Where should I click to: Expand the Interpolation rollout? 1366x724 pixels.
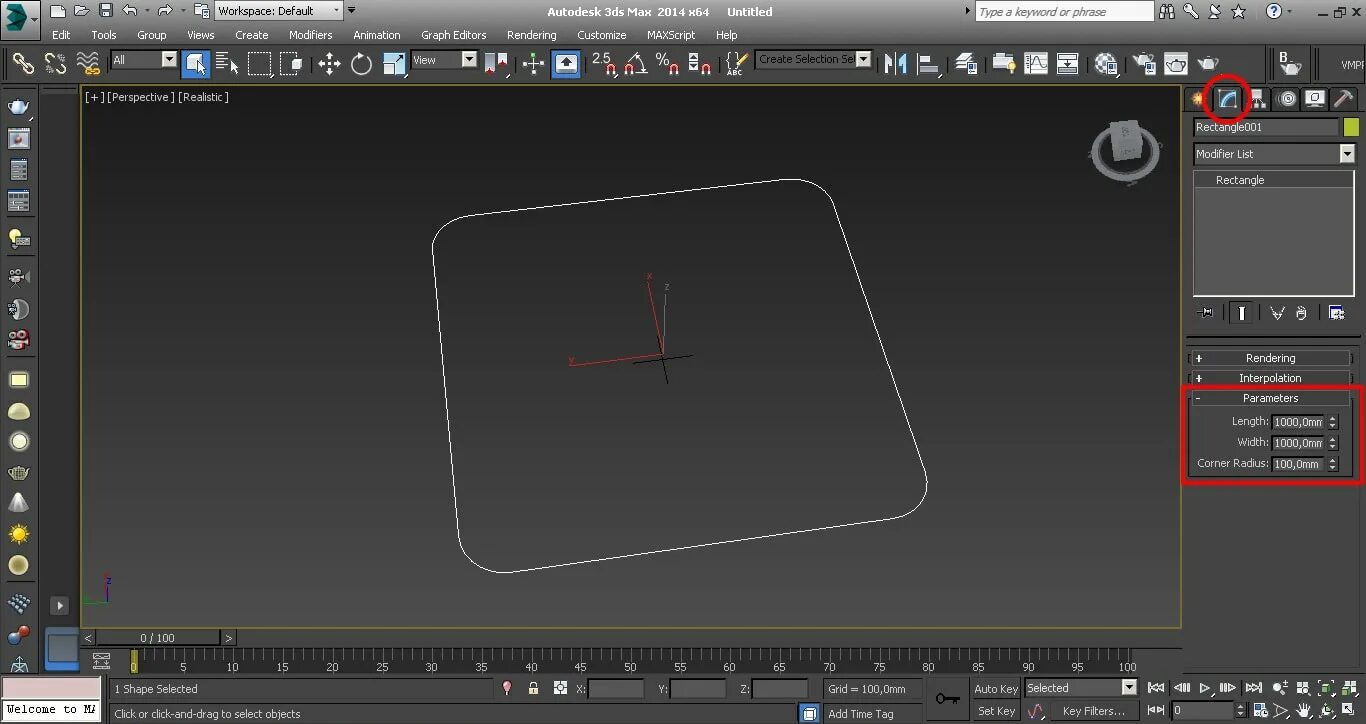pyautogui.click(x=1270, y=377)
